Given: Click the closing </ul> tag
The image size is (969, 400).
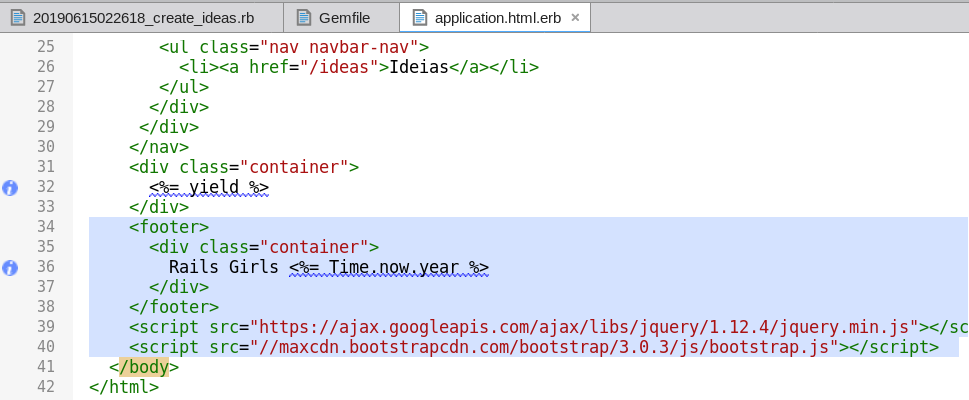Looking at the screenshot, I should 184,87.
